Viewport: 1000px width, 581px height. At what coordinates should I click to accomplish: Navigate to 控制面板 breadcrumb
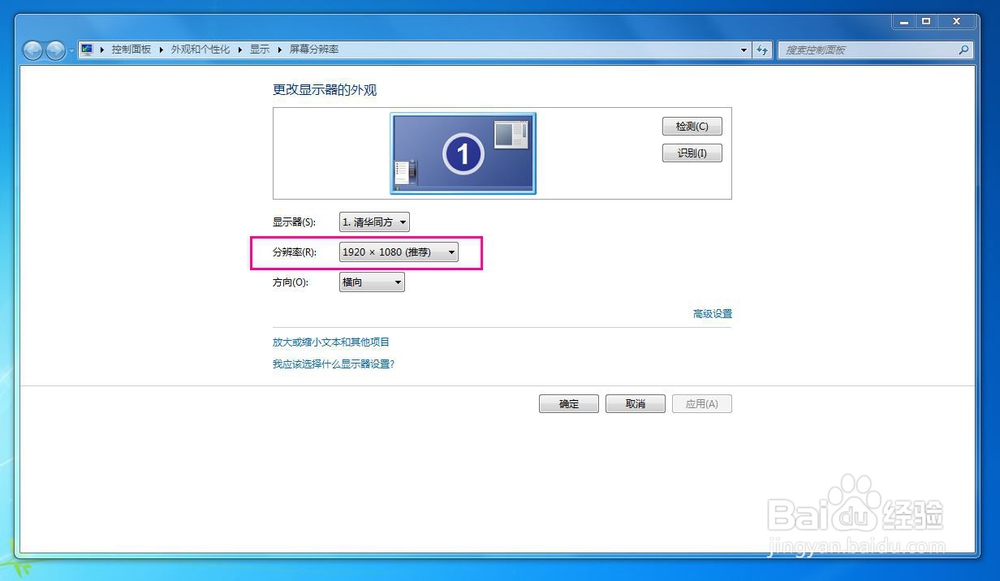(x=131, y=49)
